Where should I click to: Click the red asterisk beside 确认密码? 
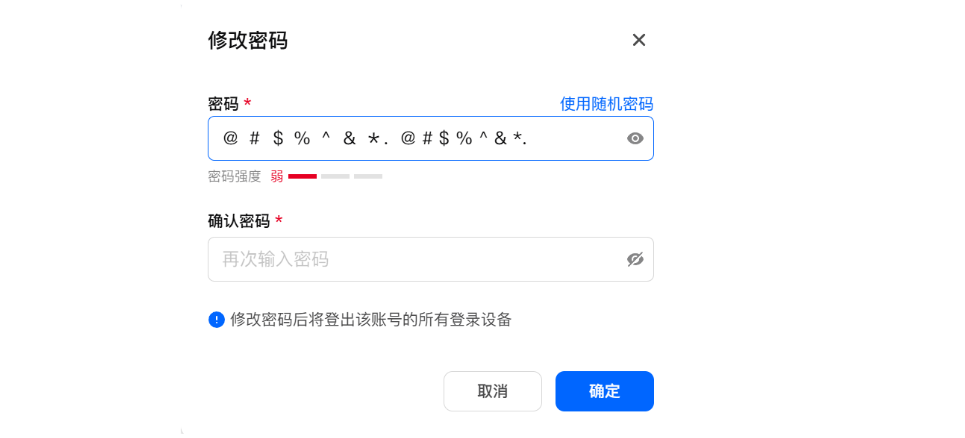coord(279,220)
